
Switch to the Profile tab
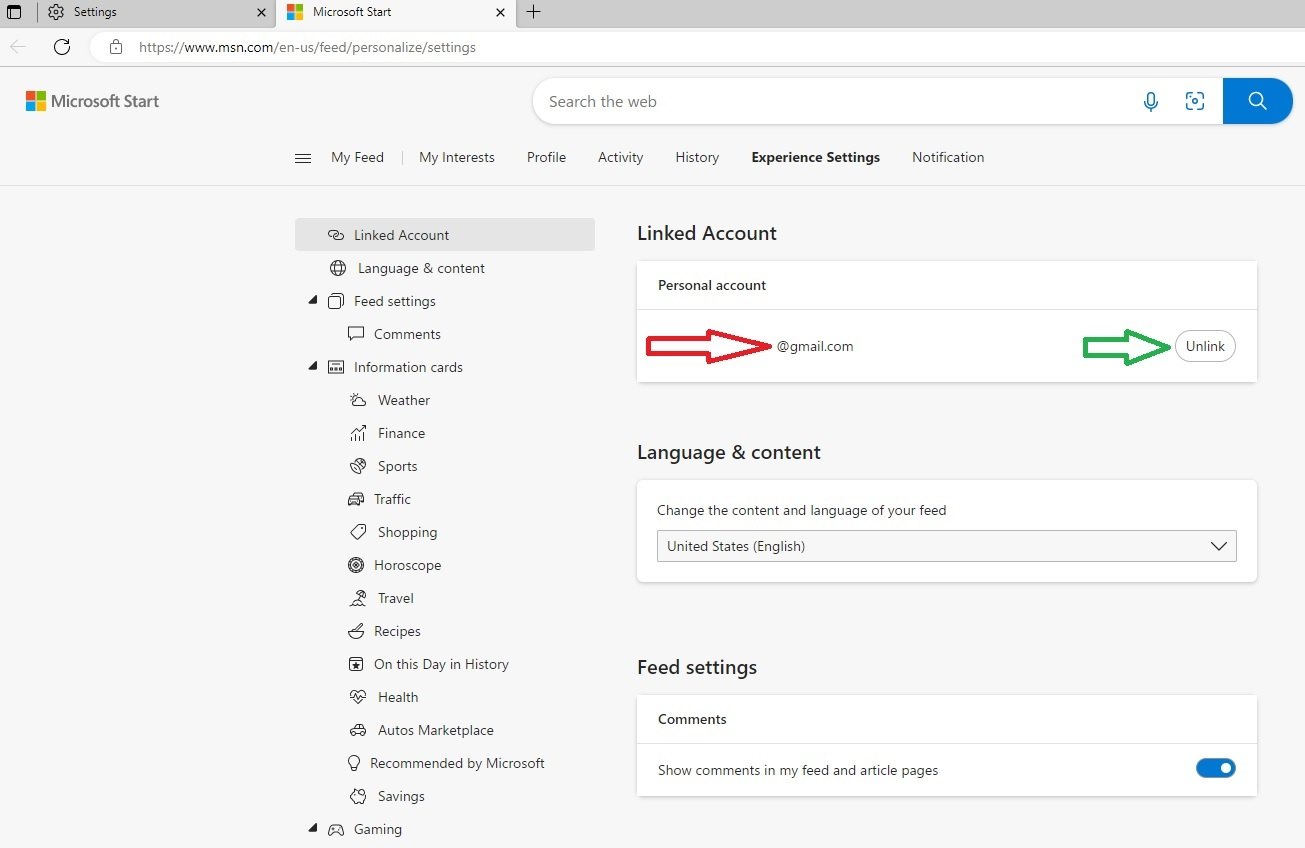point(546,157)
